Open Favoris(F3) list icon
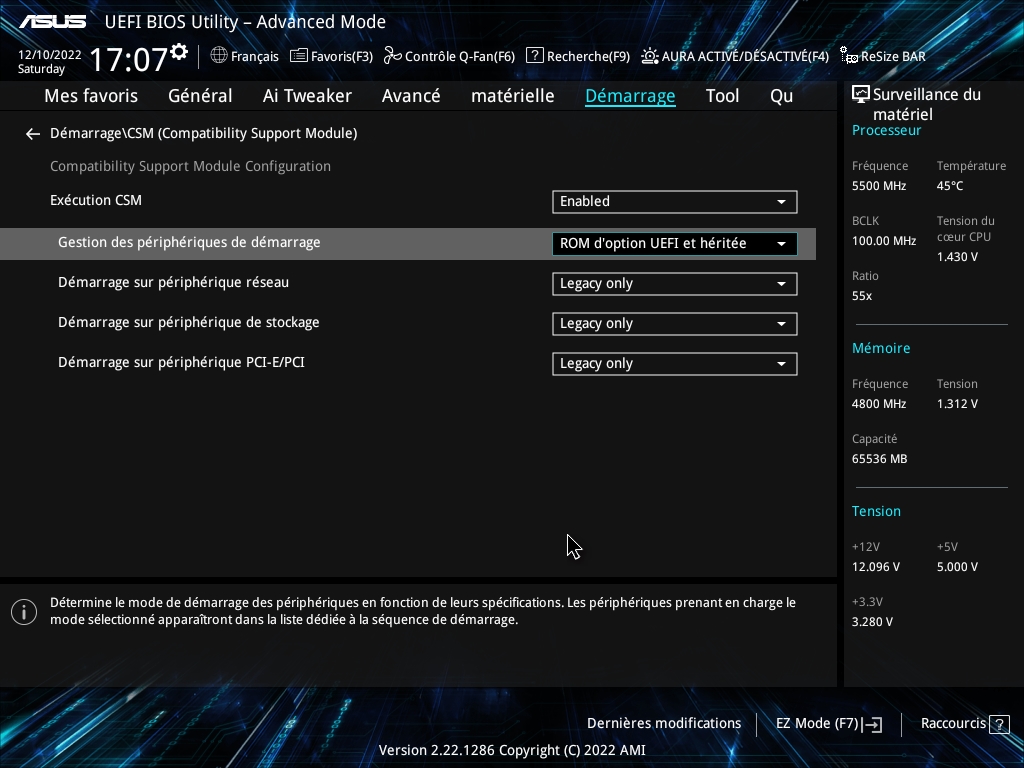The image size is (1024, 768). 298,56
